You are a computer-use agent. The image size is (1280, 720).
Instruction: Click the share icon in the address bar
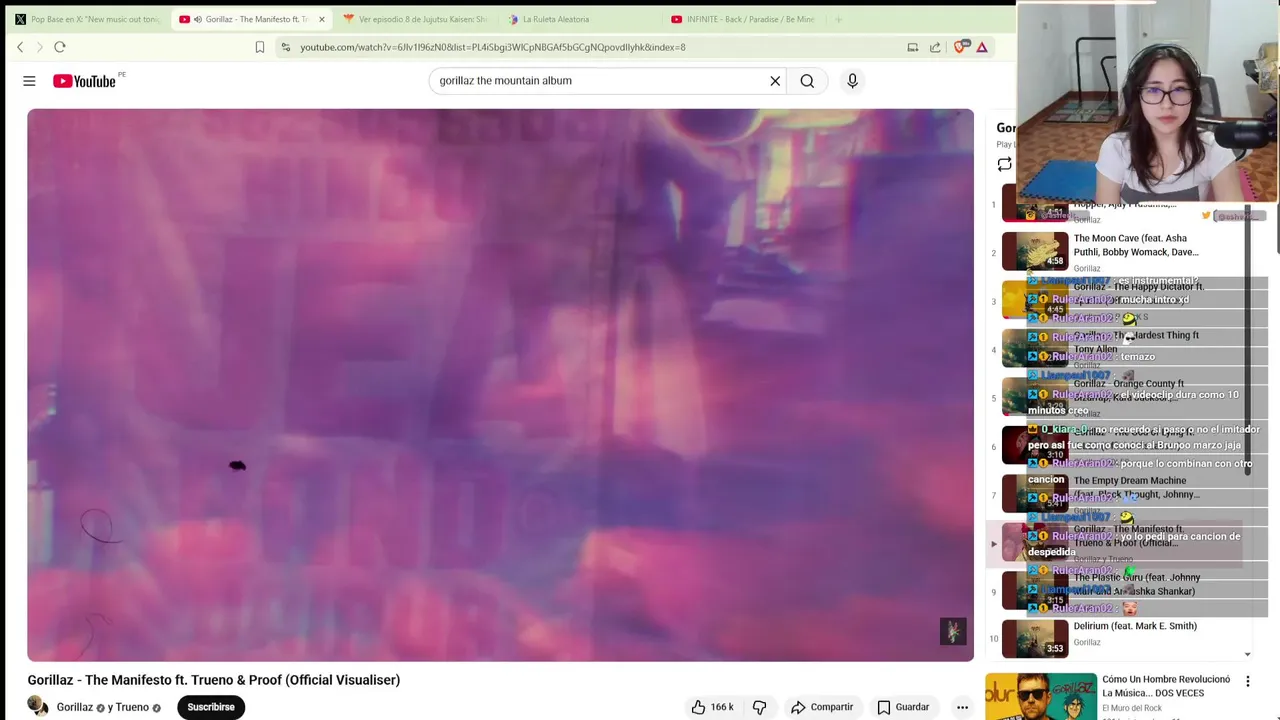point(935,47)
